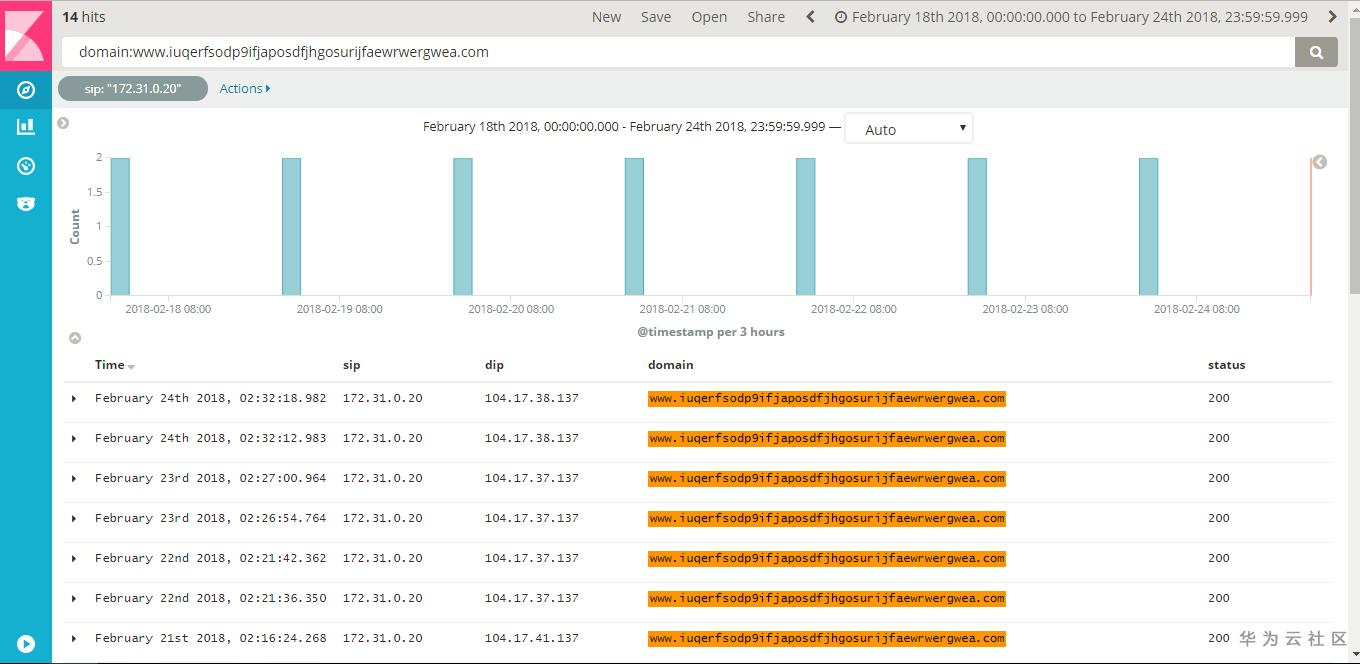Click timestamp February 22nd 2018, 02:21:42.362
Image resolution: width=1360 pixels, height=664 pixels.
point(210,558)
